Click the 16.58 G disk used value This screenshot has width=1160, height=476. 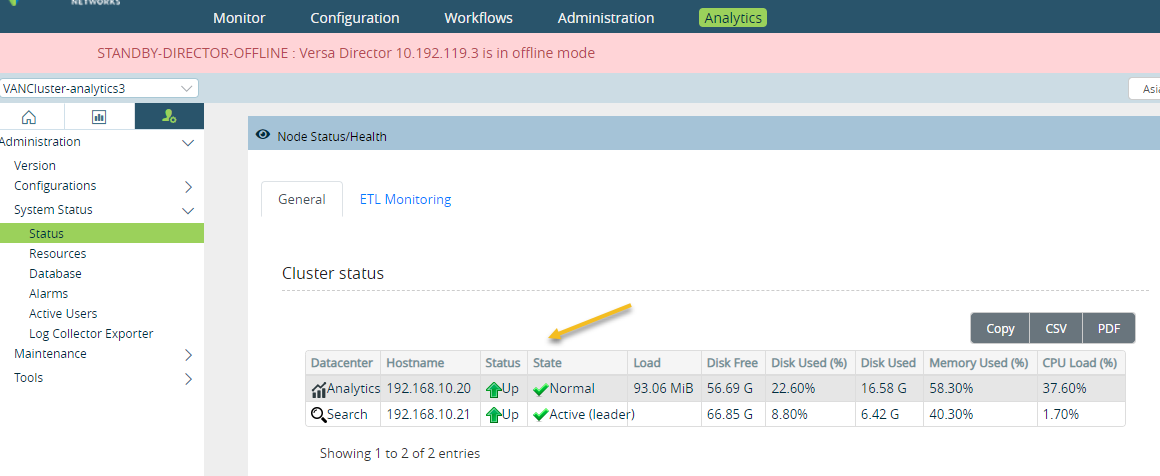point(883,389)
